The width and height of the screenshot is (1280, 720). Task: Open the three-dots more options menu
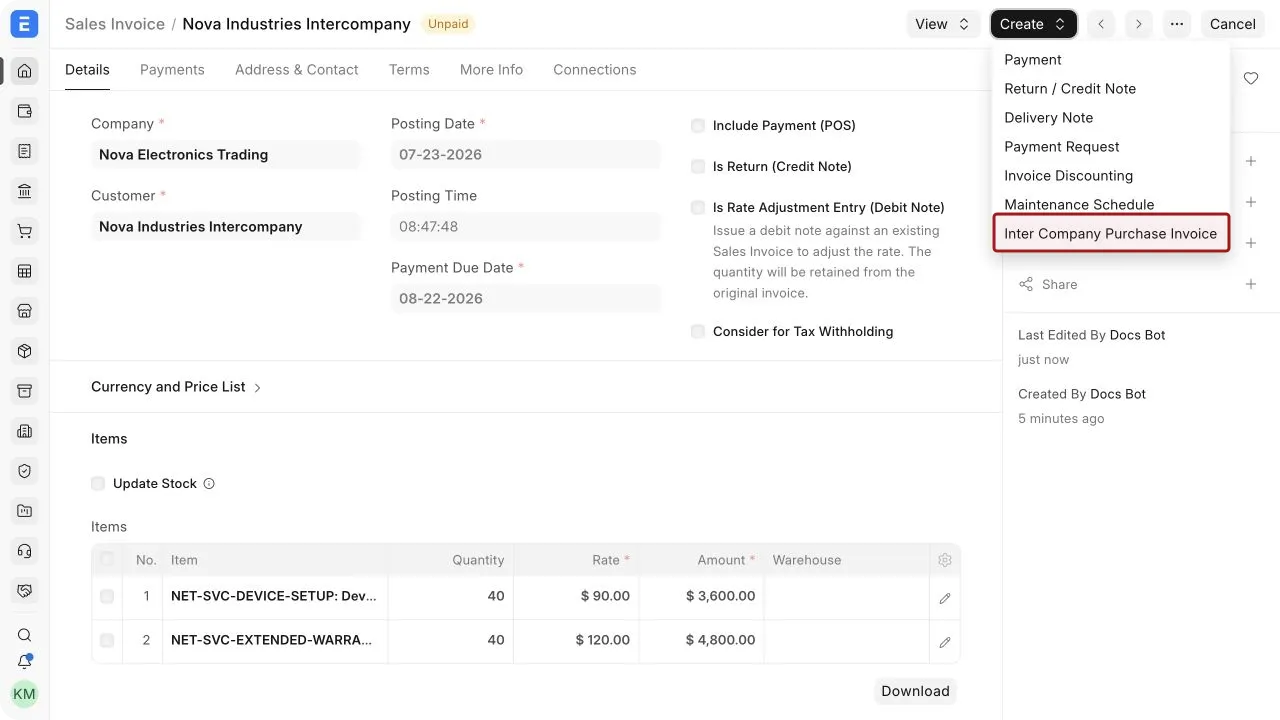(x=1177, y=24)
